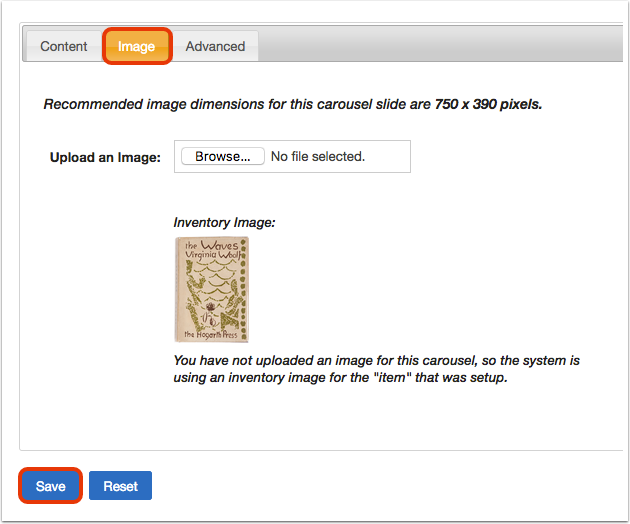The width and height of the screenshot is (630, 524).
Task: Click the gray tab strip beside Advanced
Action: 440,44
